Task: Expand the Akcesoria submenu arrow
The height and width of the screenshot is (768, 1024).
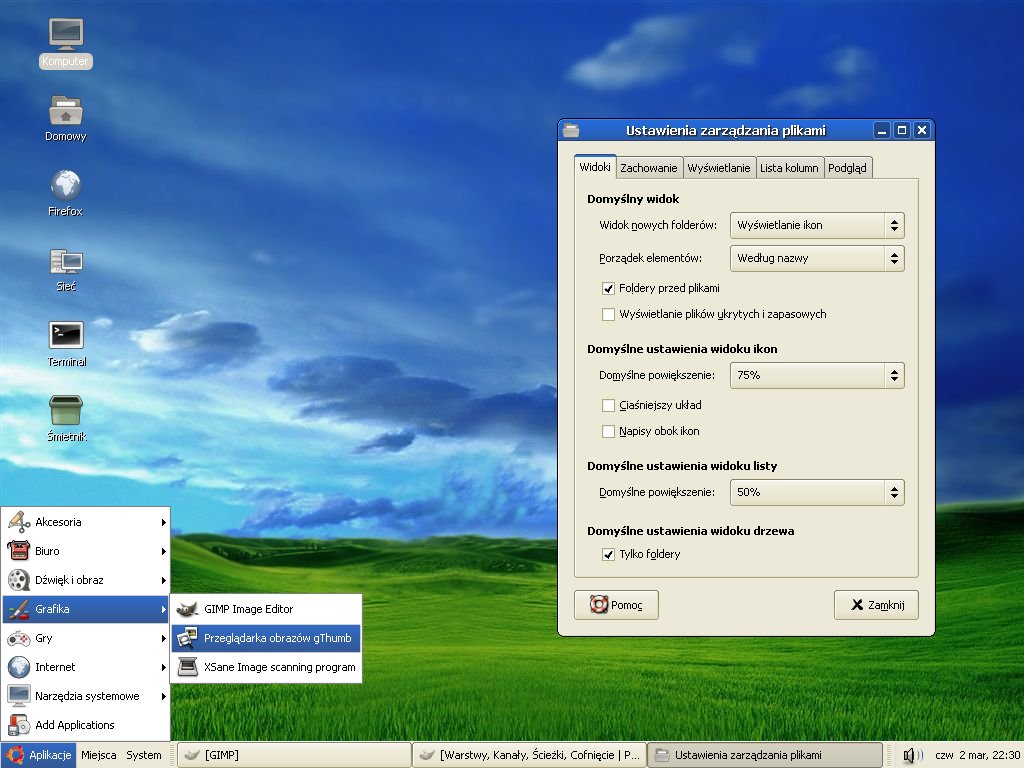Action: (x=163, y=522)
